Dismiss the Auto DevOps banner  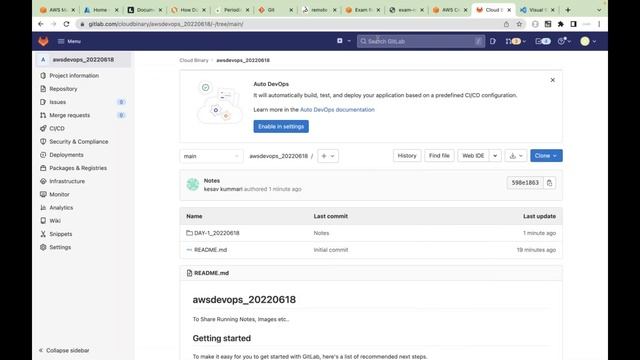click(552, 80)
